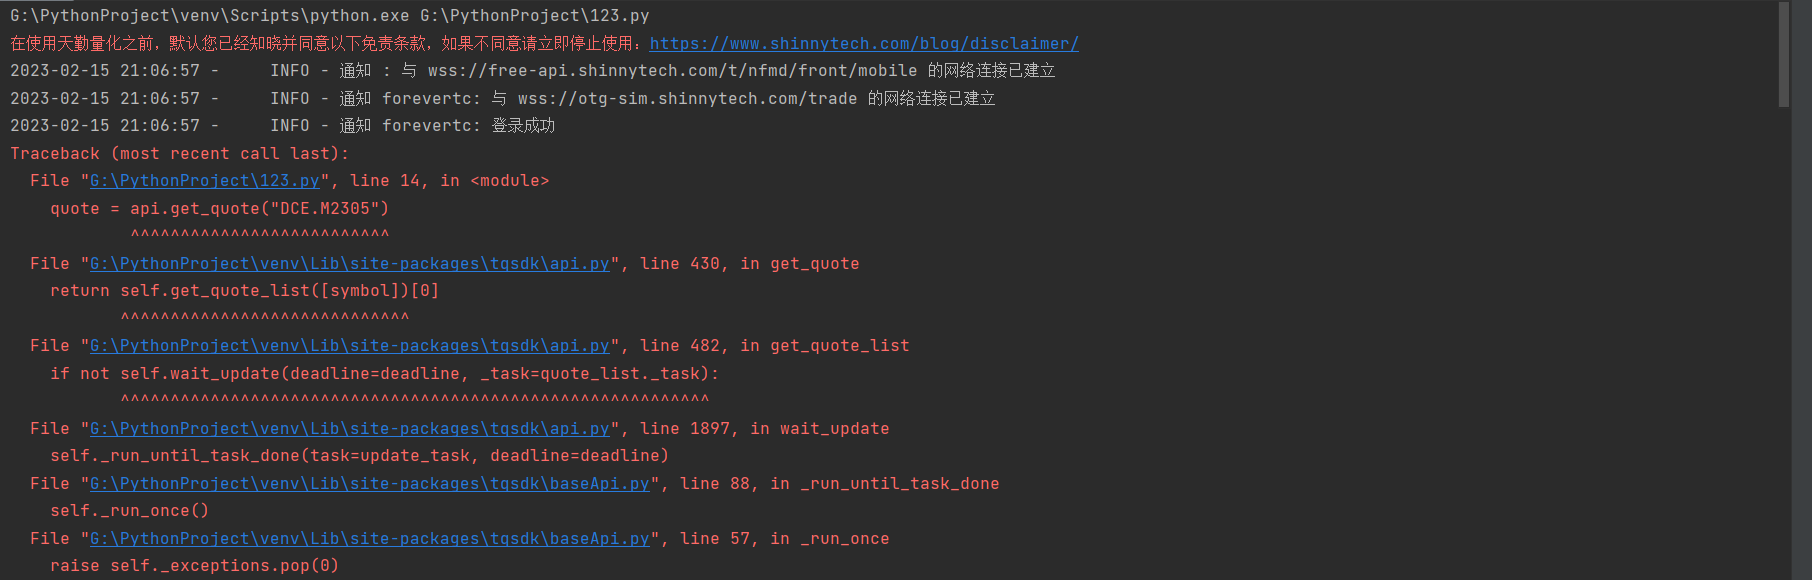Open the G:\PythonProject\123.py traceback link

(x=205, y=180)
